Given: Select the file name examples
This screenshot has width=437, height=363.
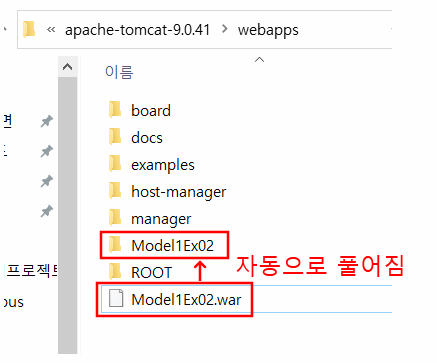Looking at the screenshot, I should pos(163,165).
